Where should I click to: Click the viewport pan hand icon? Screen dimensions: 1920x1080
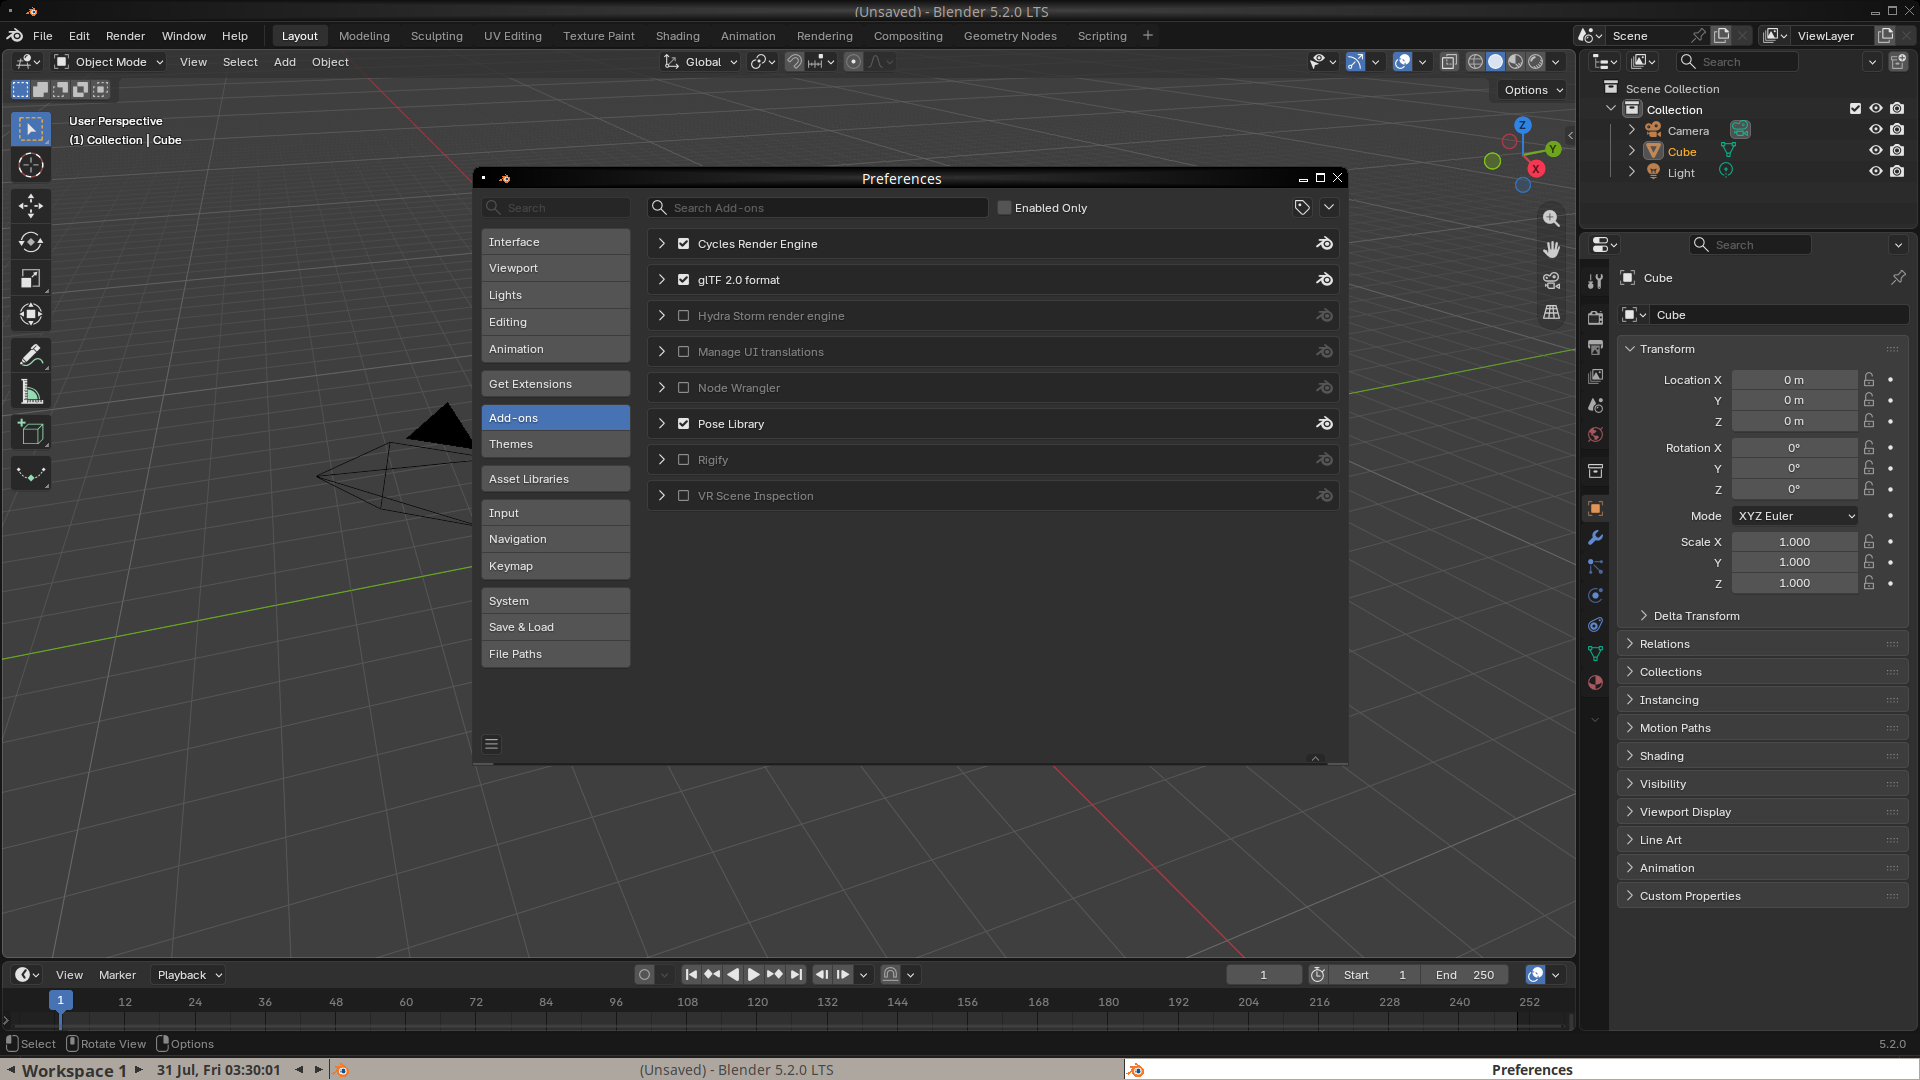click(x=1551, y=249)
